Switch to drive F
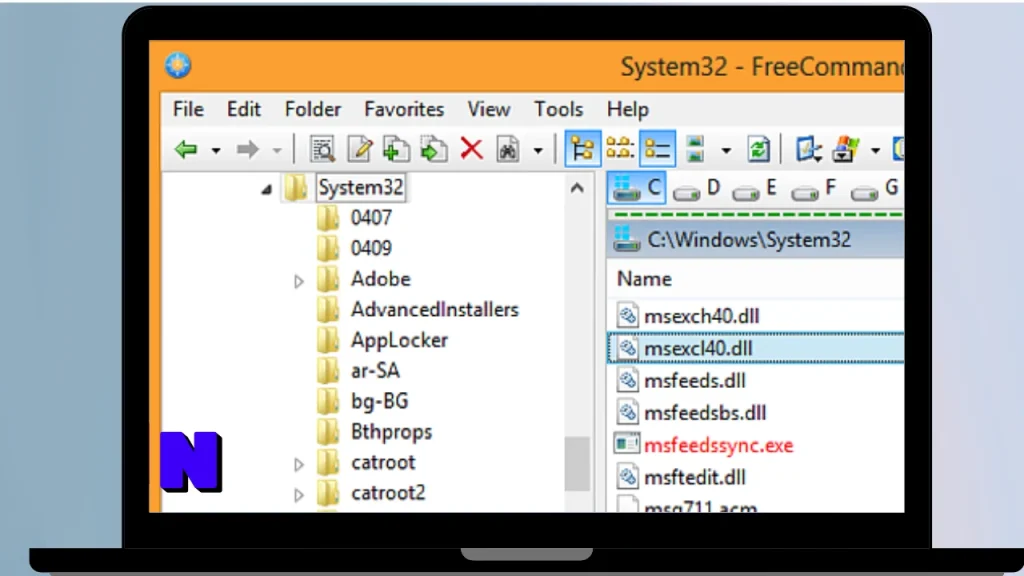 pyautogui.click(x=814, y=189)
